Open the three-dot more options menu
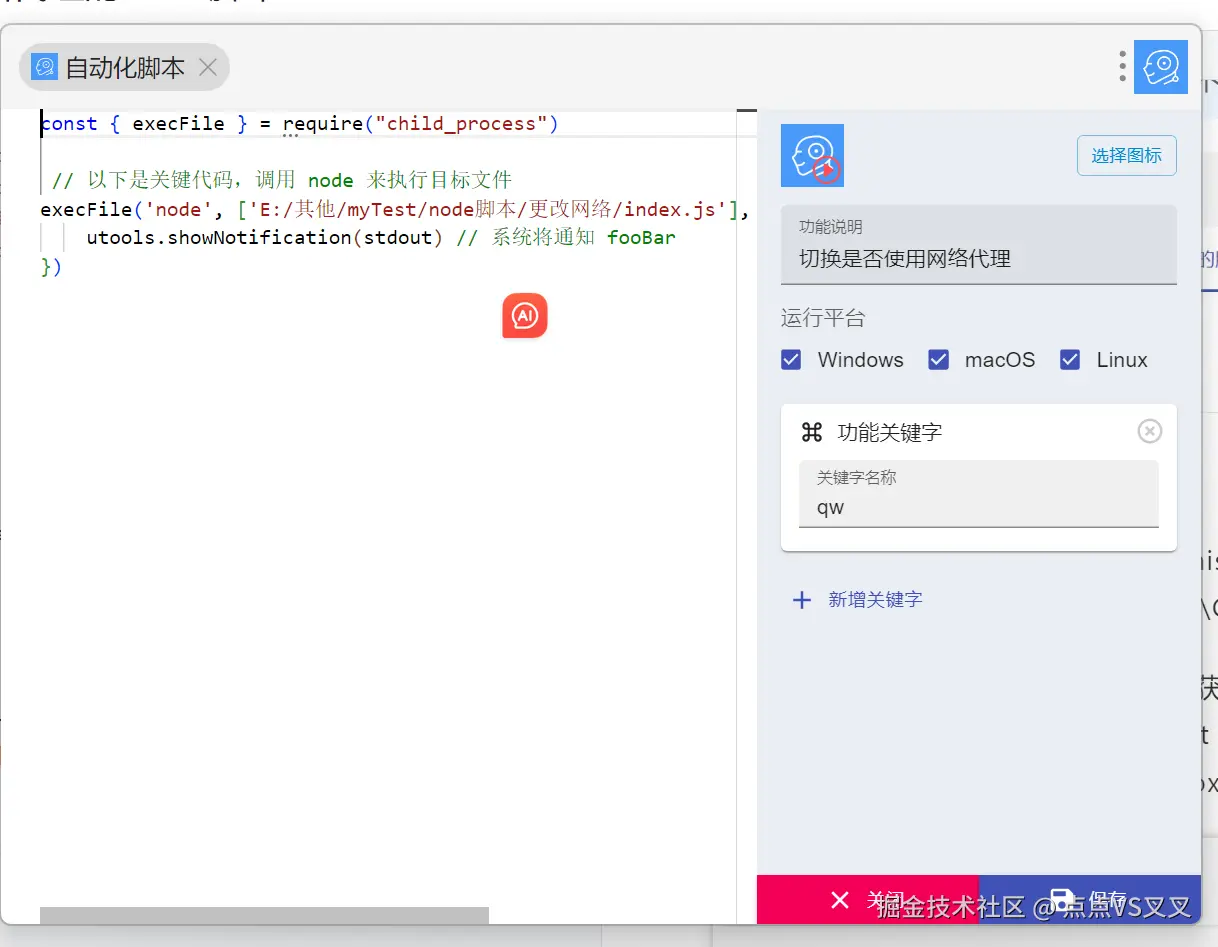This screenshot has height=947, width=1218. pos(1123,67)
